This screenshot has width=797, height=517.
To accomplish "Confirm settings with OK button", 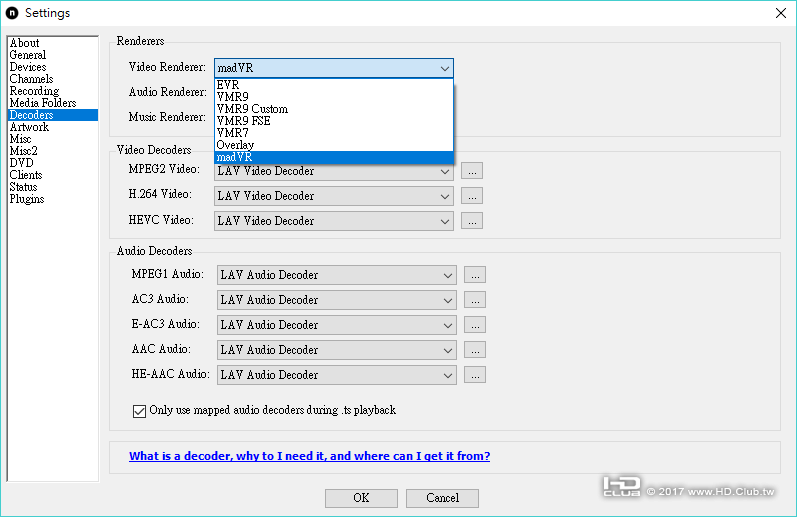I will coord(361,498).
